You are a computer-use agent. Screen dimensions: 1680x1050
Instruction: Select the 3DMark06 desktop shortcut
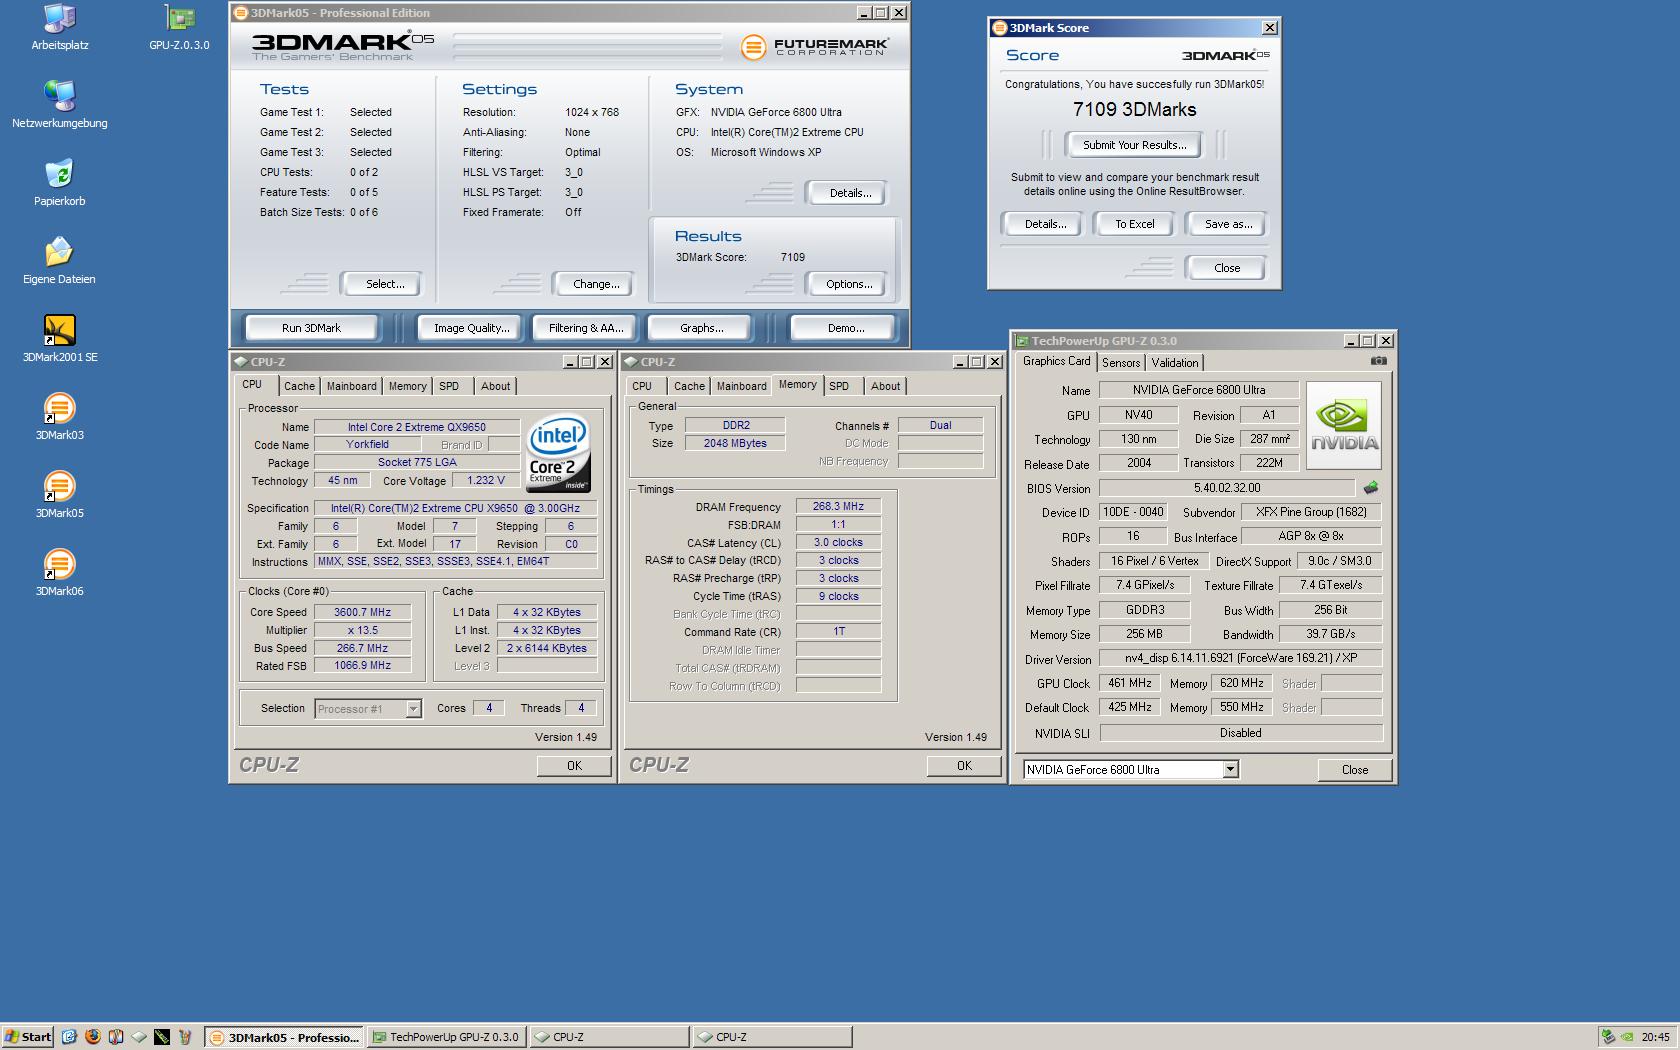coord(60,573)
